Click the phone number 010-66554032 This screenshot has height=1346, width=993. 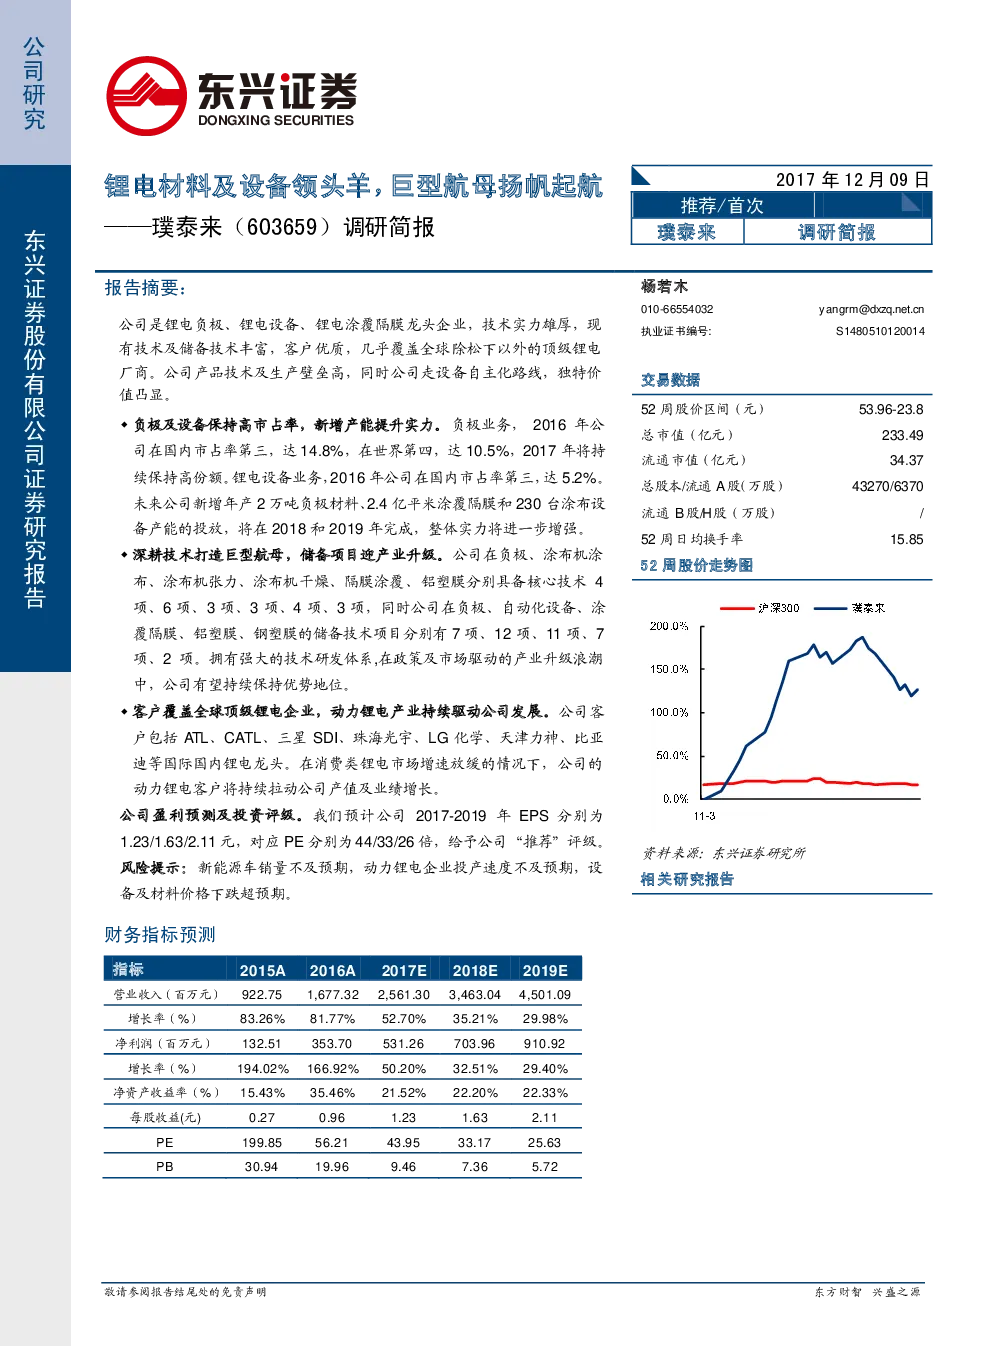click(x=677, y=310)
